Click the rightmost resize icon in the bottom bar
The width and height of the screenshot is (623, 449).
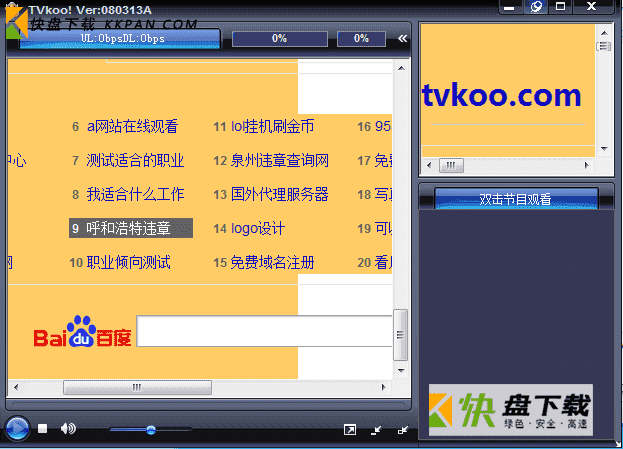click(403, 430)
